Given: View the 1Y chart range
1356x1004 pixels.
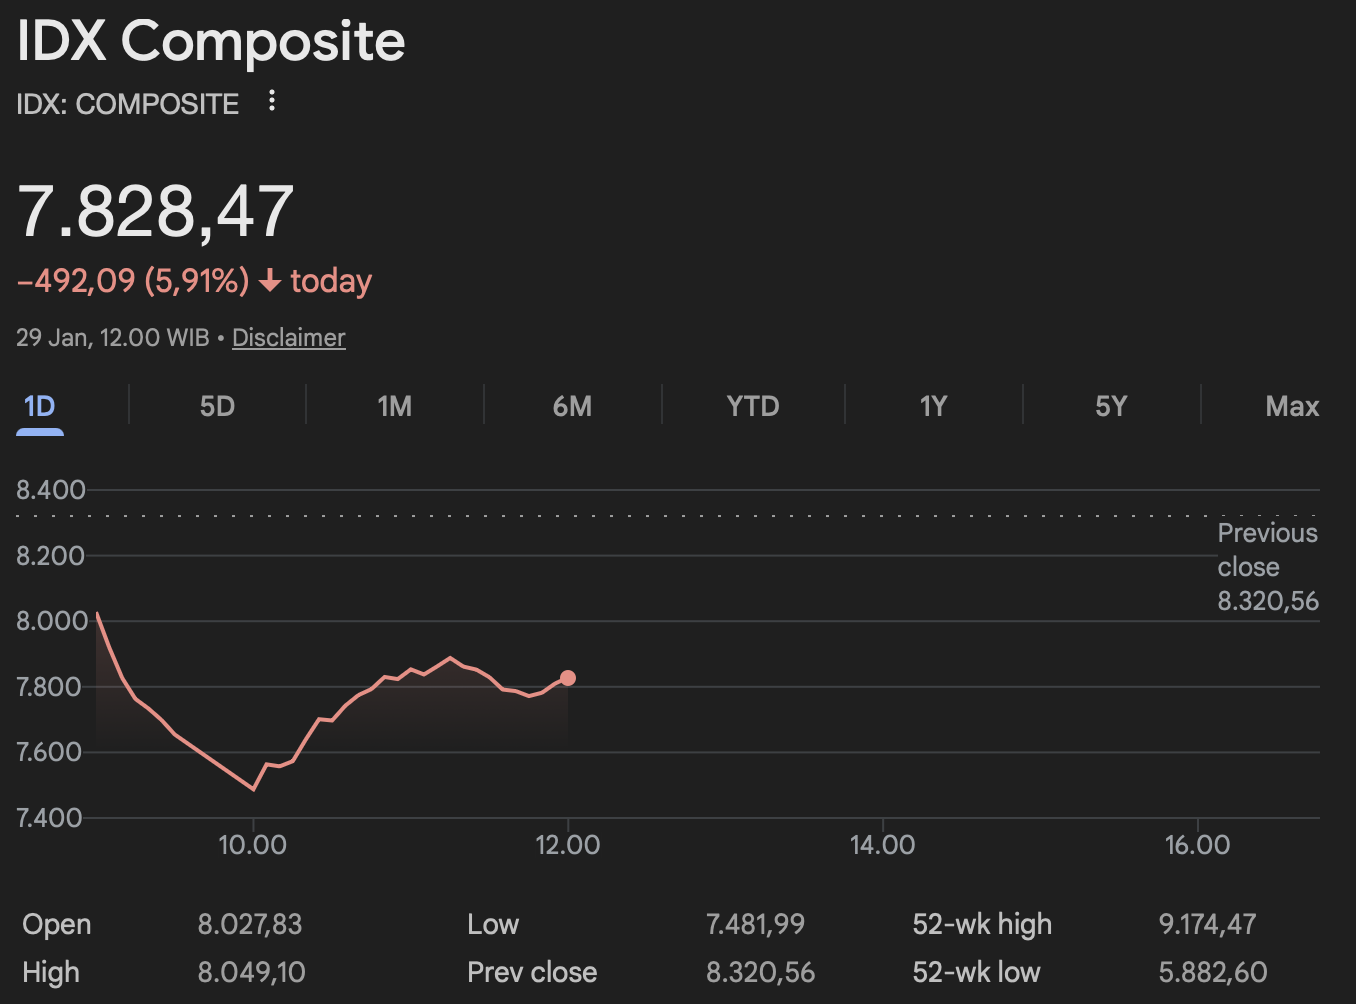Looking at the screenshot, I should click(x=933, y=407).
